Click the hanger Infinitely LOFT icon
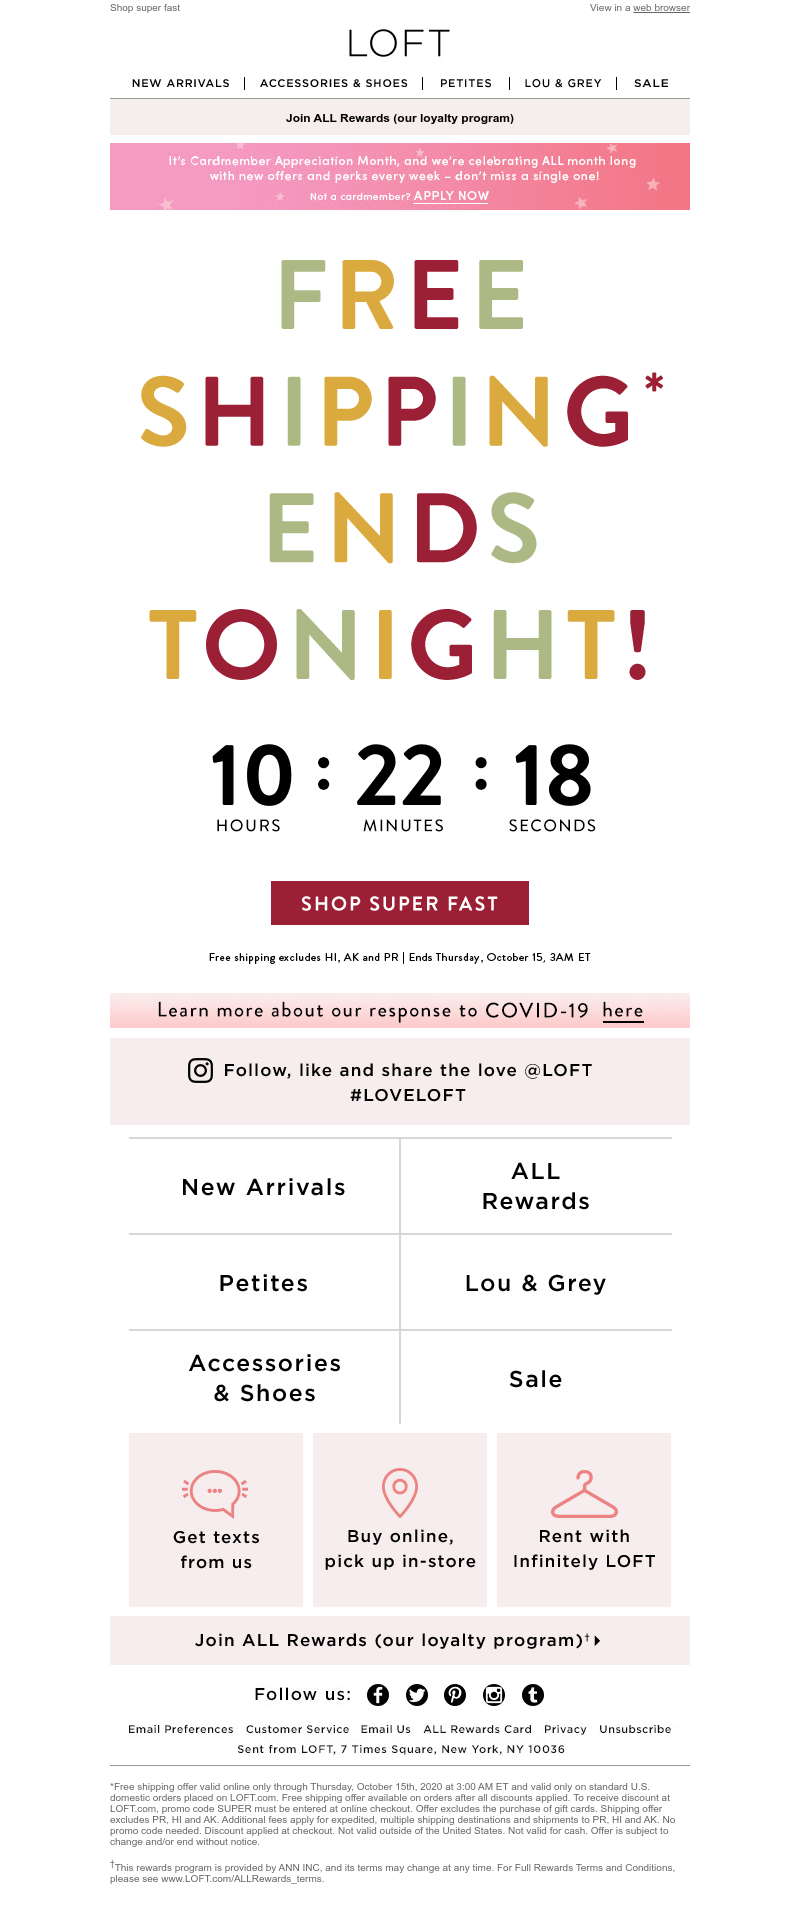The height and width of the screenshot is (1914, 800). [584, 1493]
